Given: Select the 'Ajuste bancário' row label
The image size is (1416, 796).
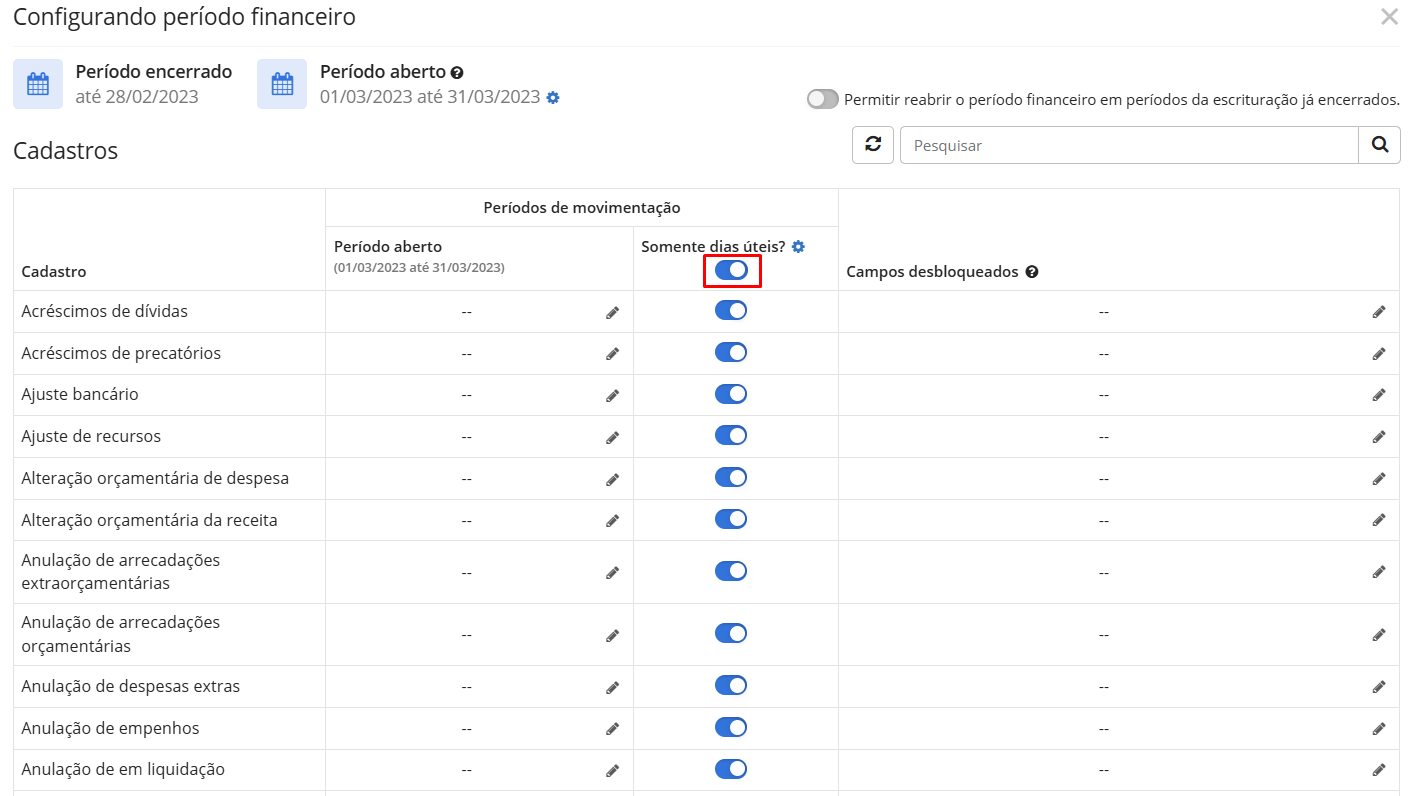Looking at the screenshot, I should [80, 395].
